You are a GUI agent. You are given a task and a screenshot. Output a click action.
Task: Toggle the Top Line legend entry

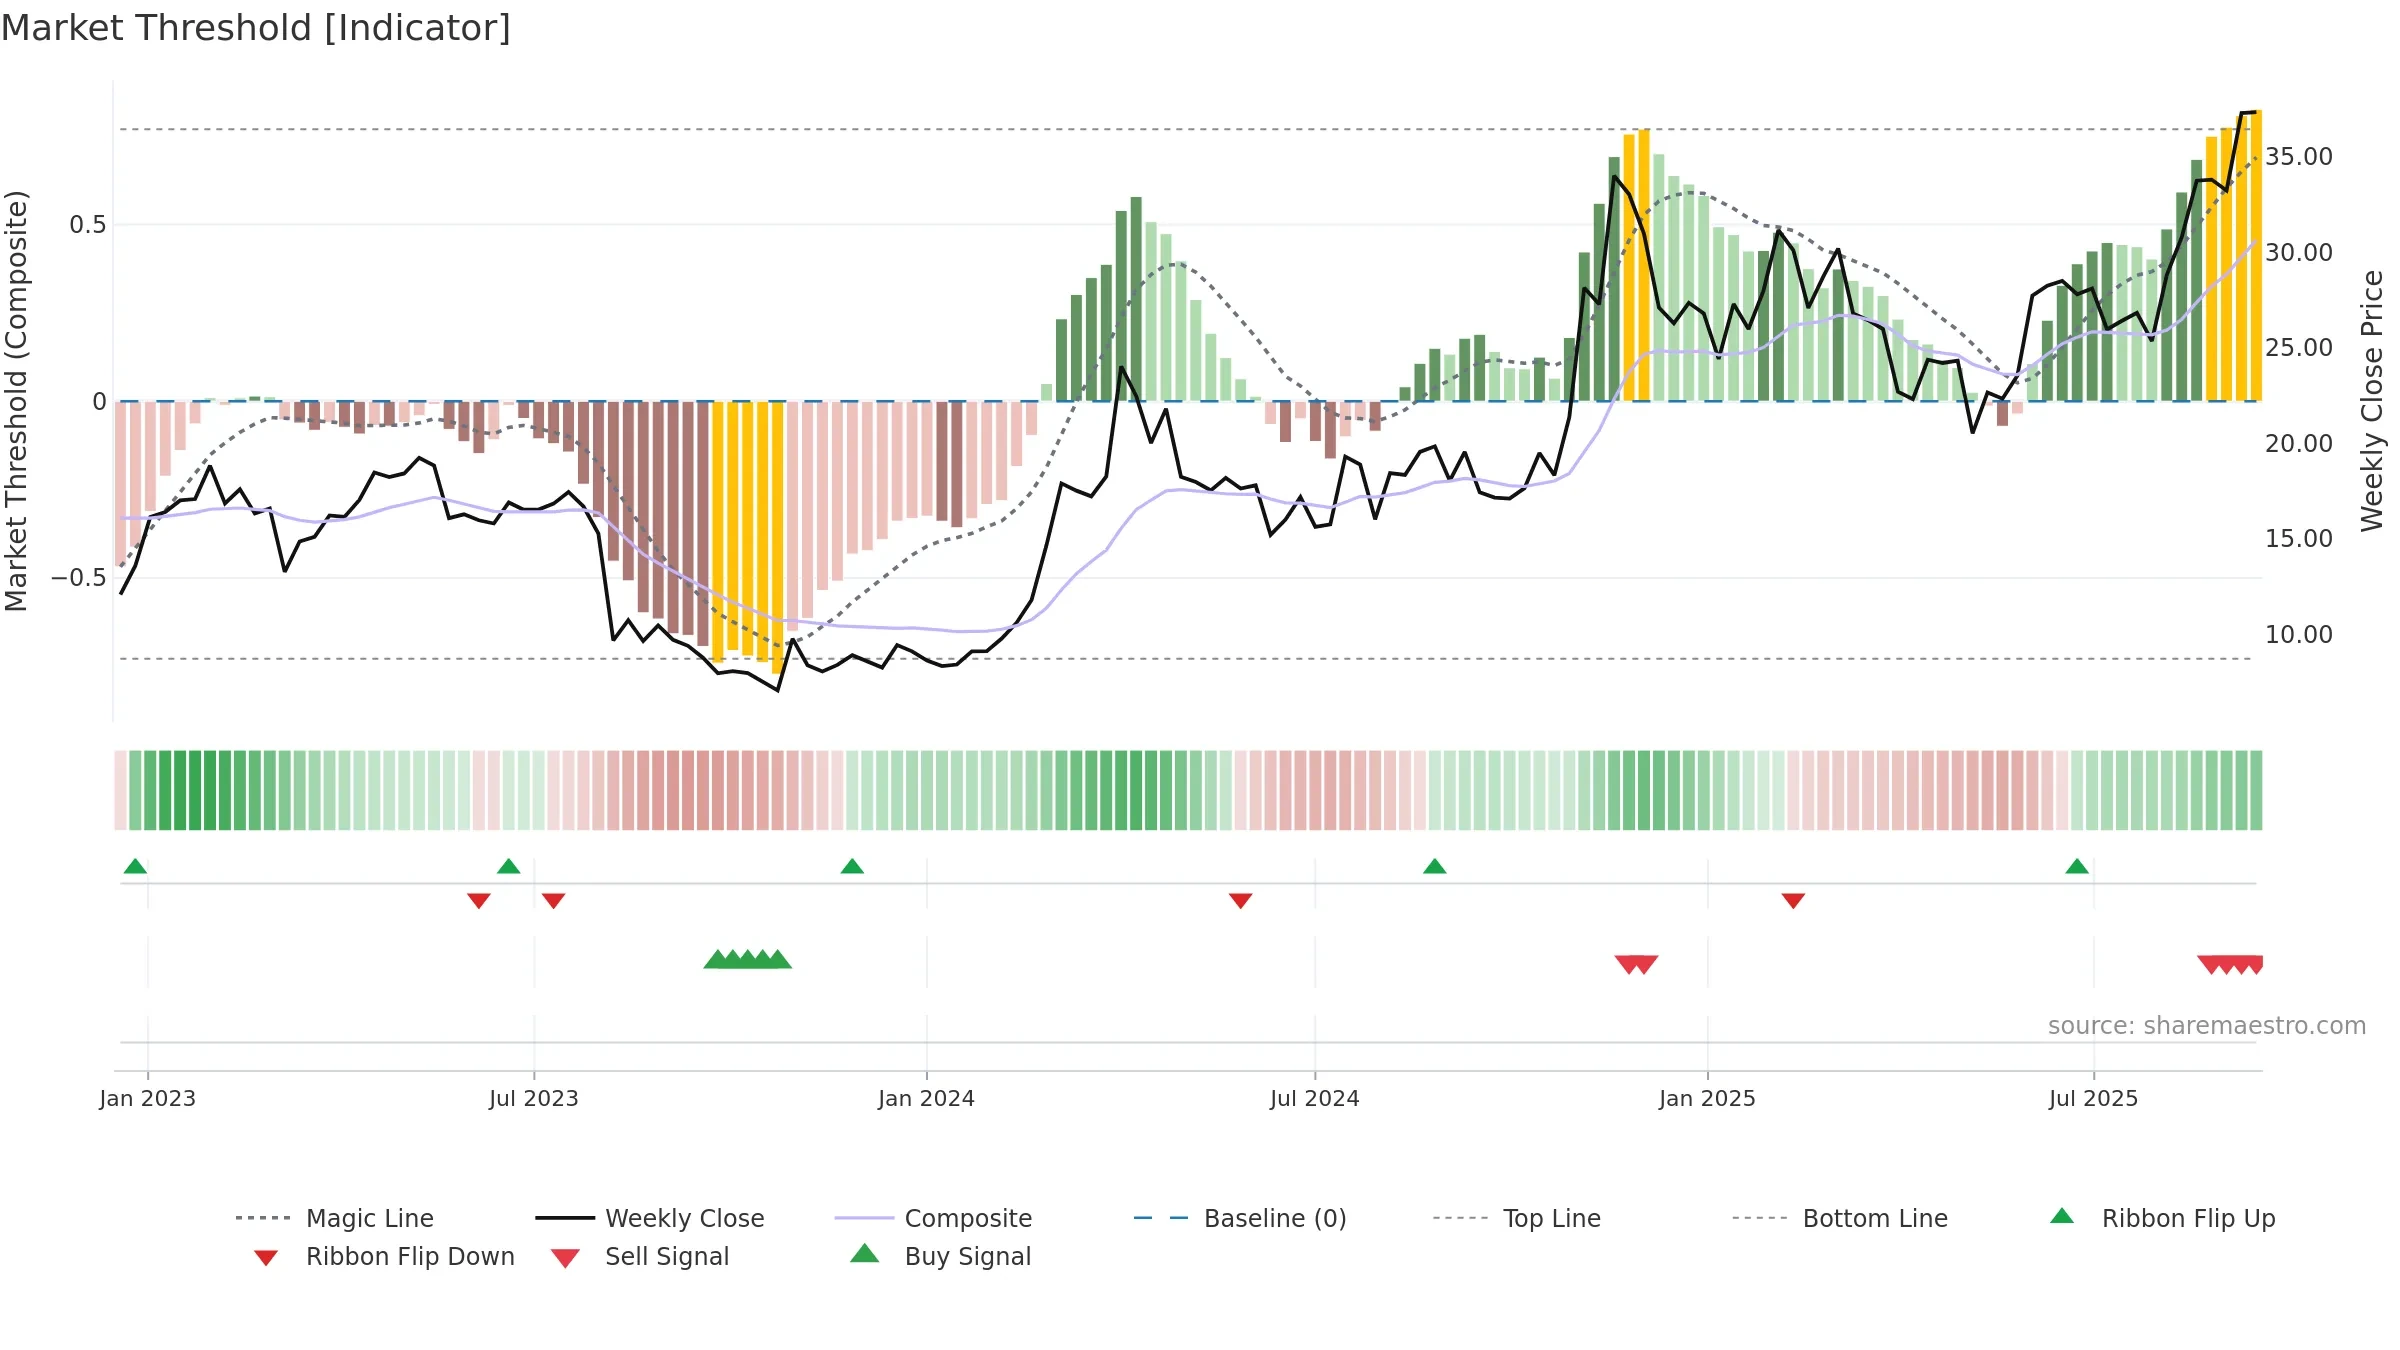(x=1517, y=1218)
